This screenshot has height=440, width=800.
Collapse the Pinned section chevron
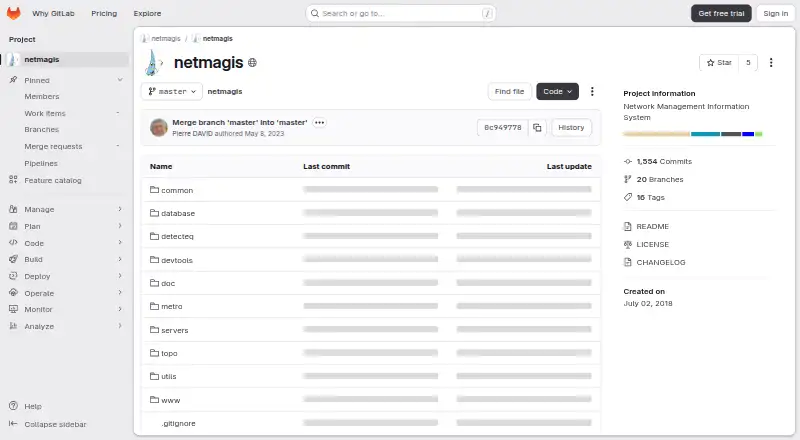120,80
